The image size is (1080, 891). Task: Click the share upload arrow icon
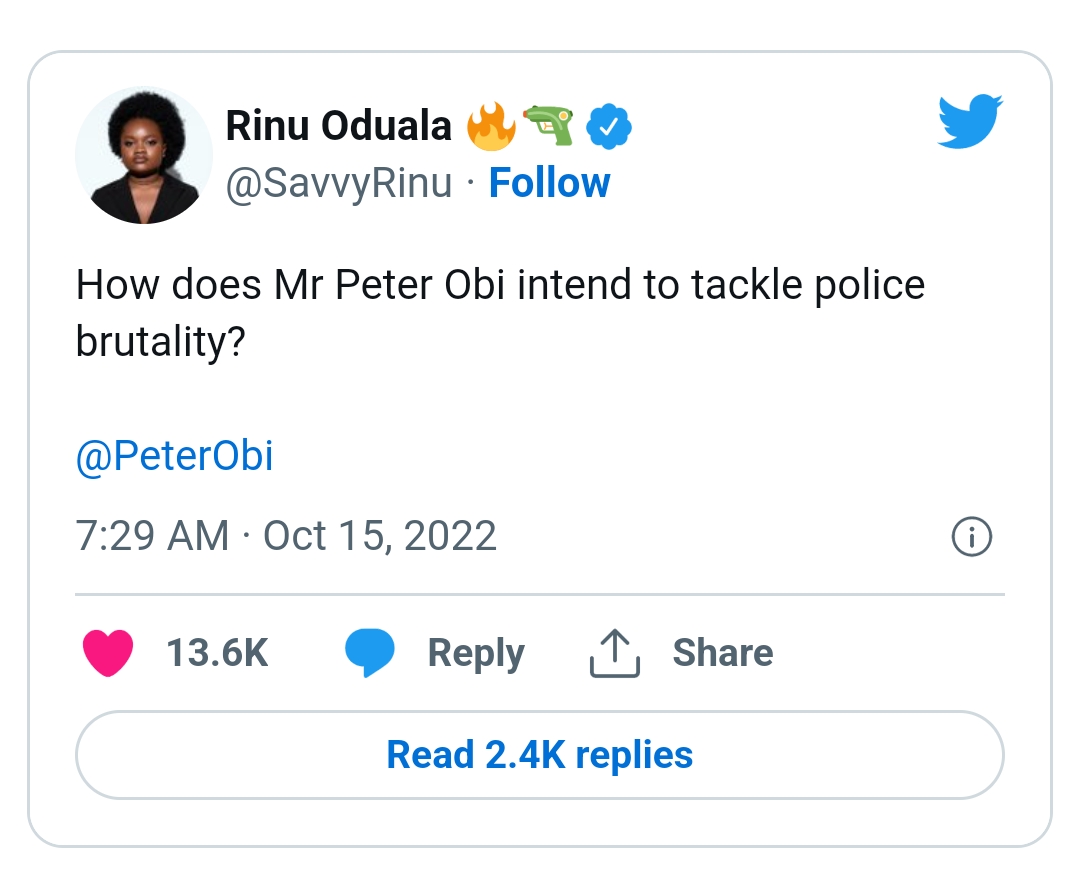614,653
